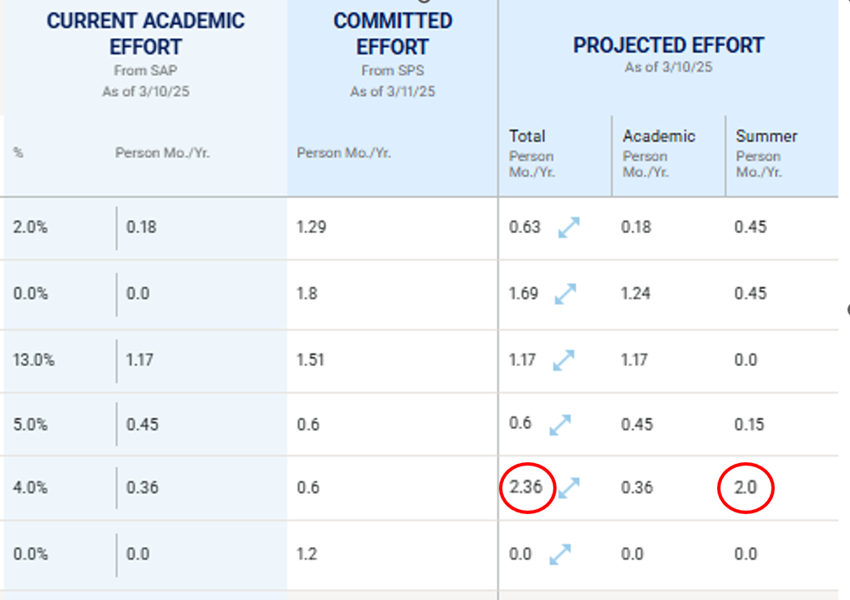The height and width of the screenshot is (600, 850).
Task: Click the 13.0% current effort cell
Action: click(34, 360)
